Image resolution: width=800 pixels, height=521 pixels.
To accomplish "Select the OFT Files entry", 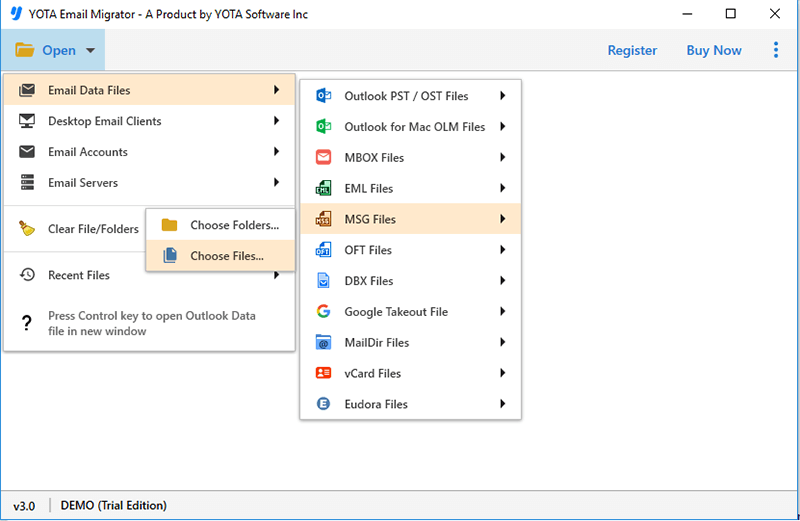I will [x=410, y=250].
